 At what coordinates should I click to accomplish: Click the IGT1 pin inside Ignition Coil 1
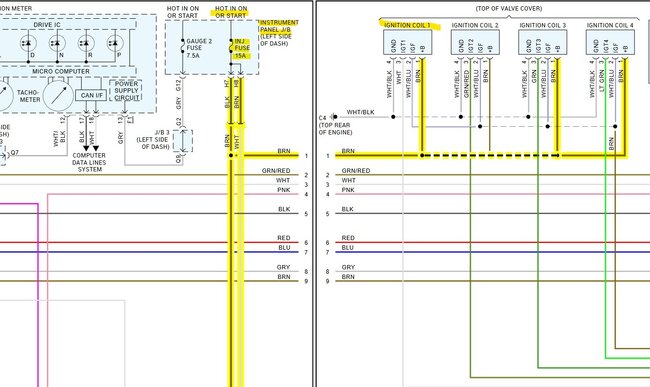(x=403, y=45)
